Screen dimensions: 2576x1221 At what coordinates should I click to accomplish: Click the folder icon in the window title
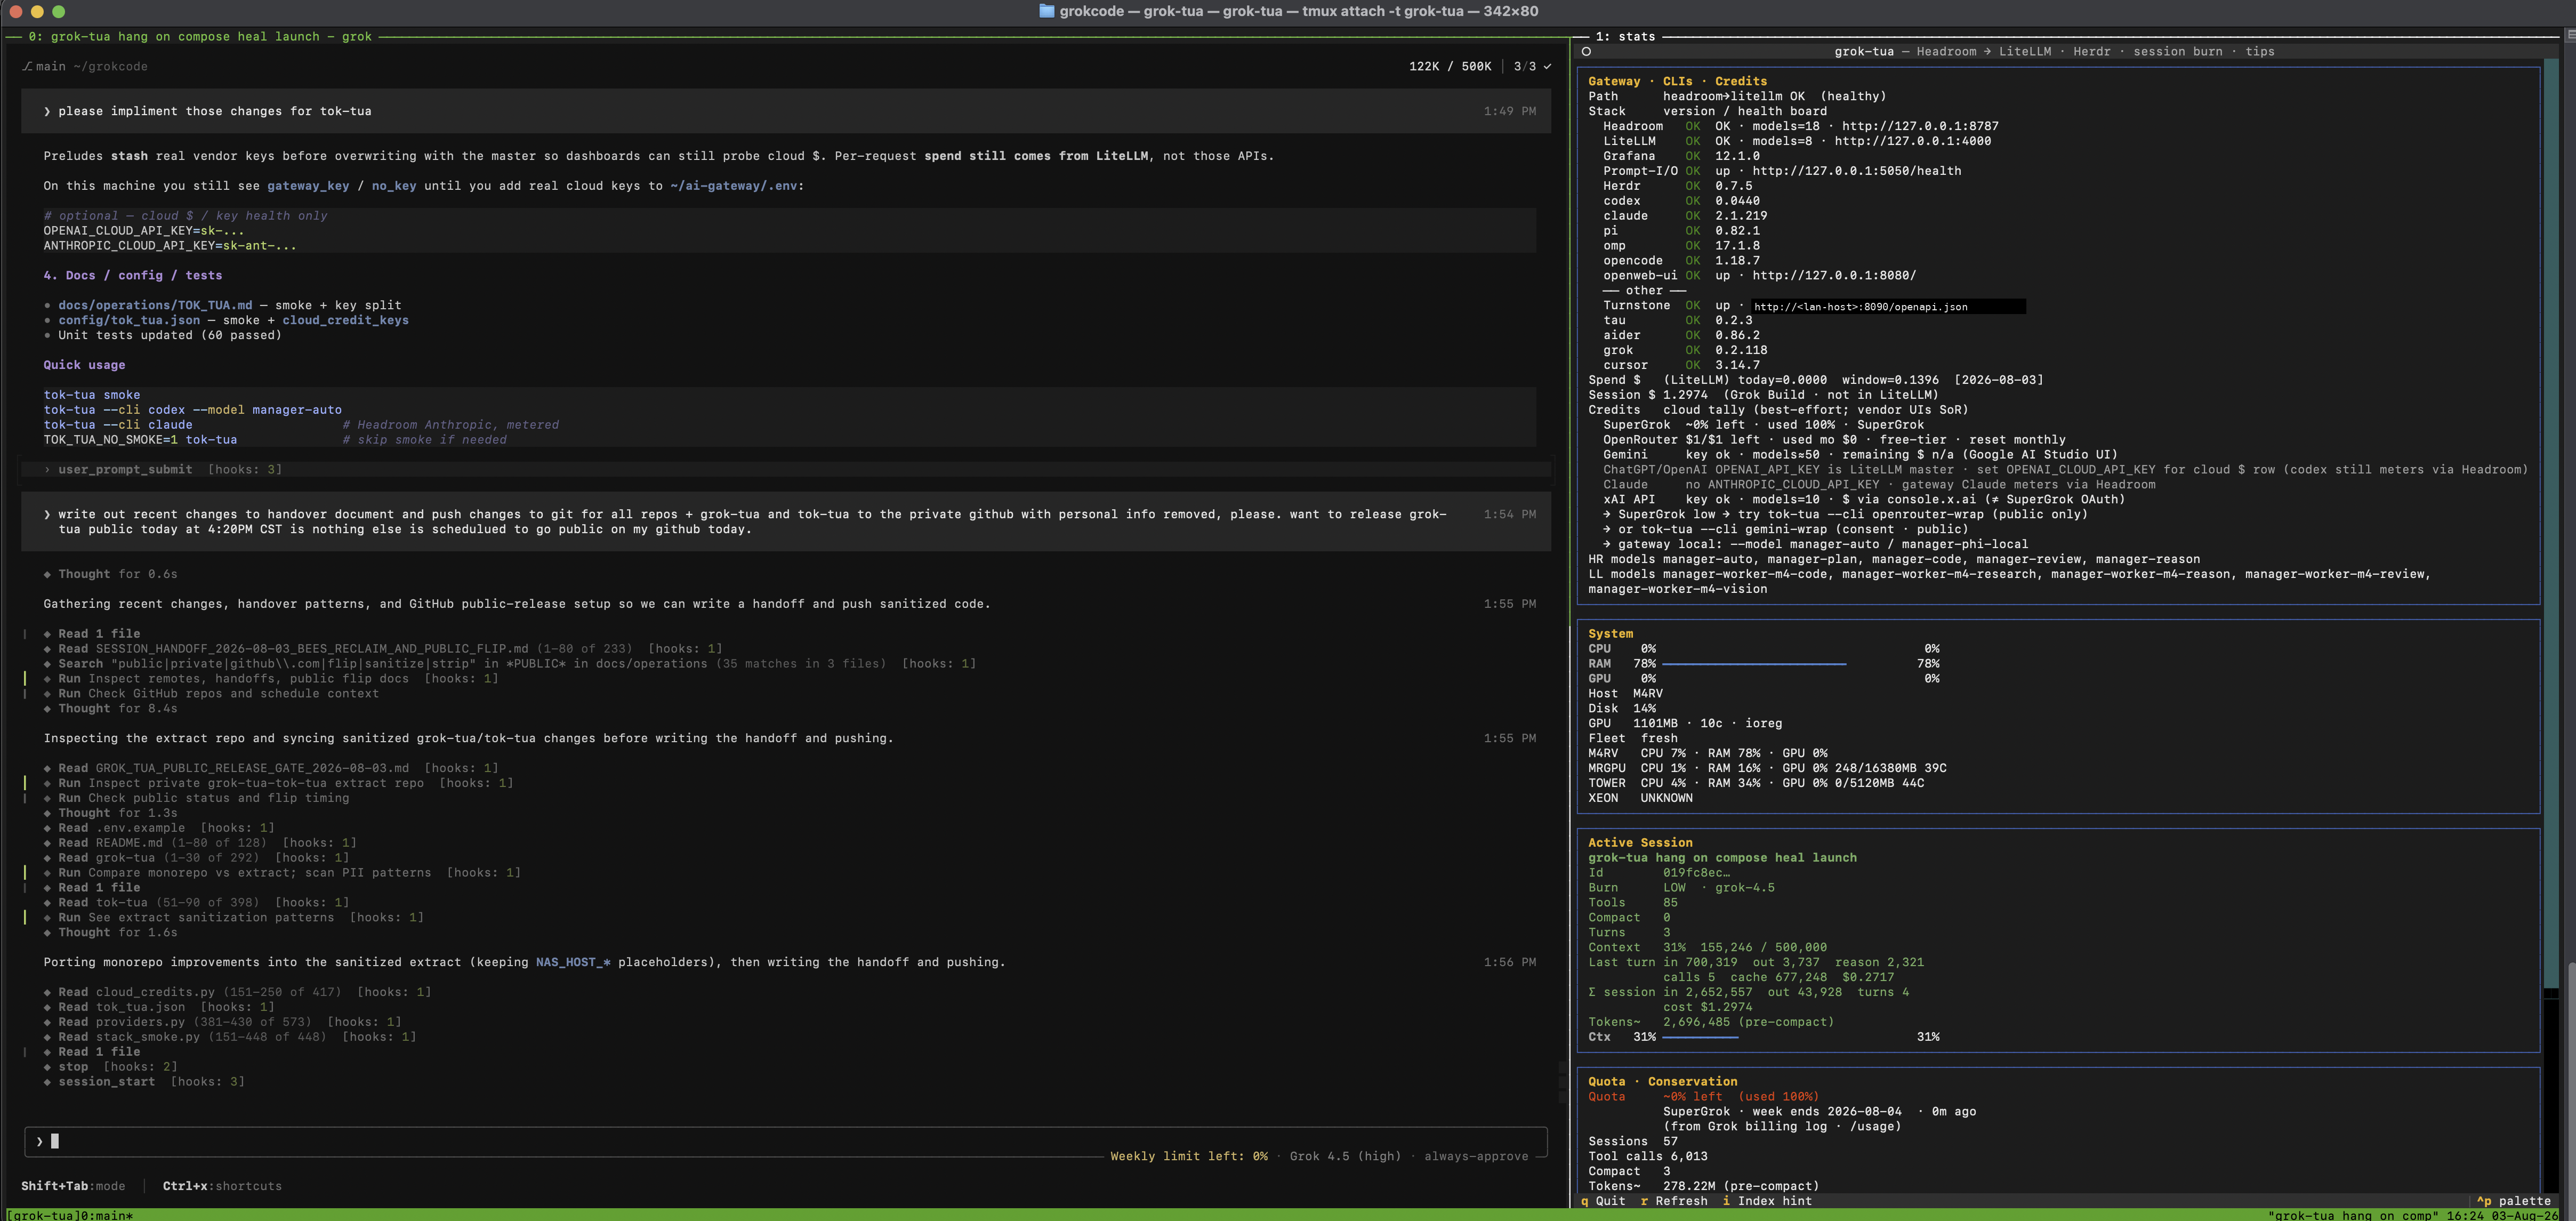click(1046, 11)
